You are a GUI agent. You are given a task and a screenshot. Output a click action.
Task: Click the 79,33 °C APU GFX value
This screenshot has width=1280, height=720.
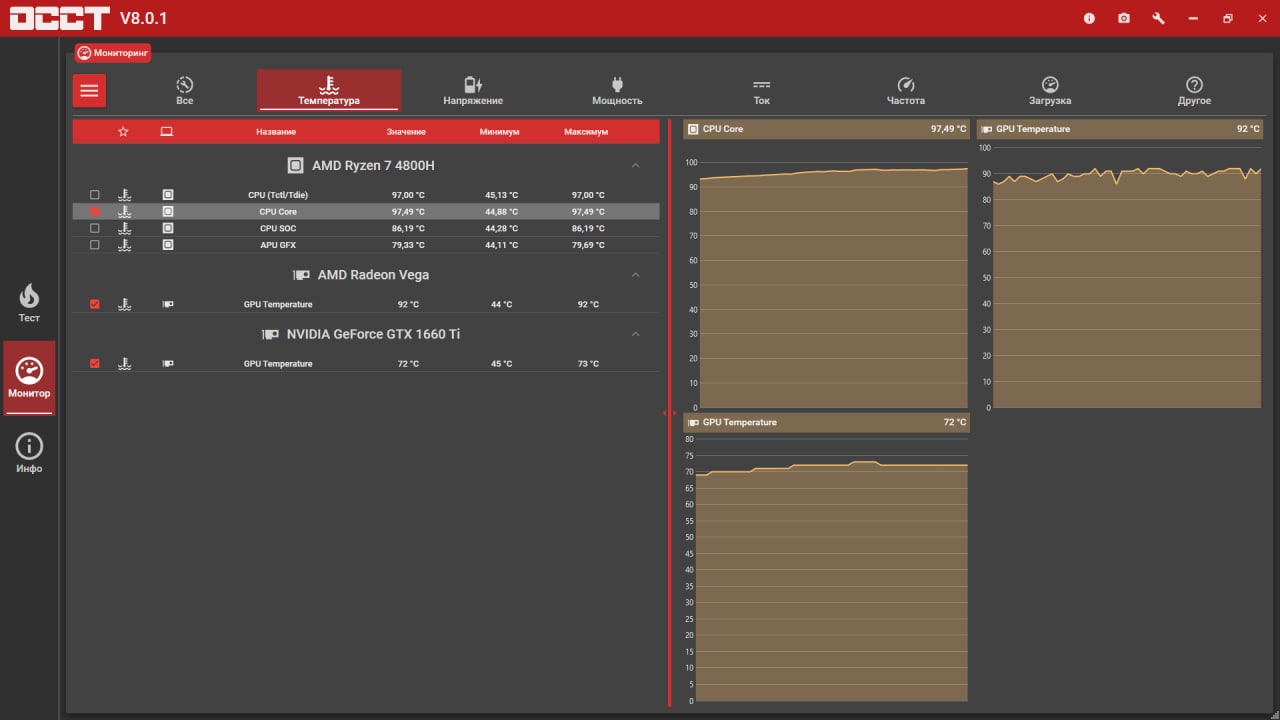408,245
